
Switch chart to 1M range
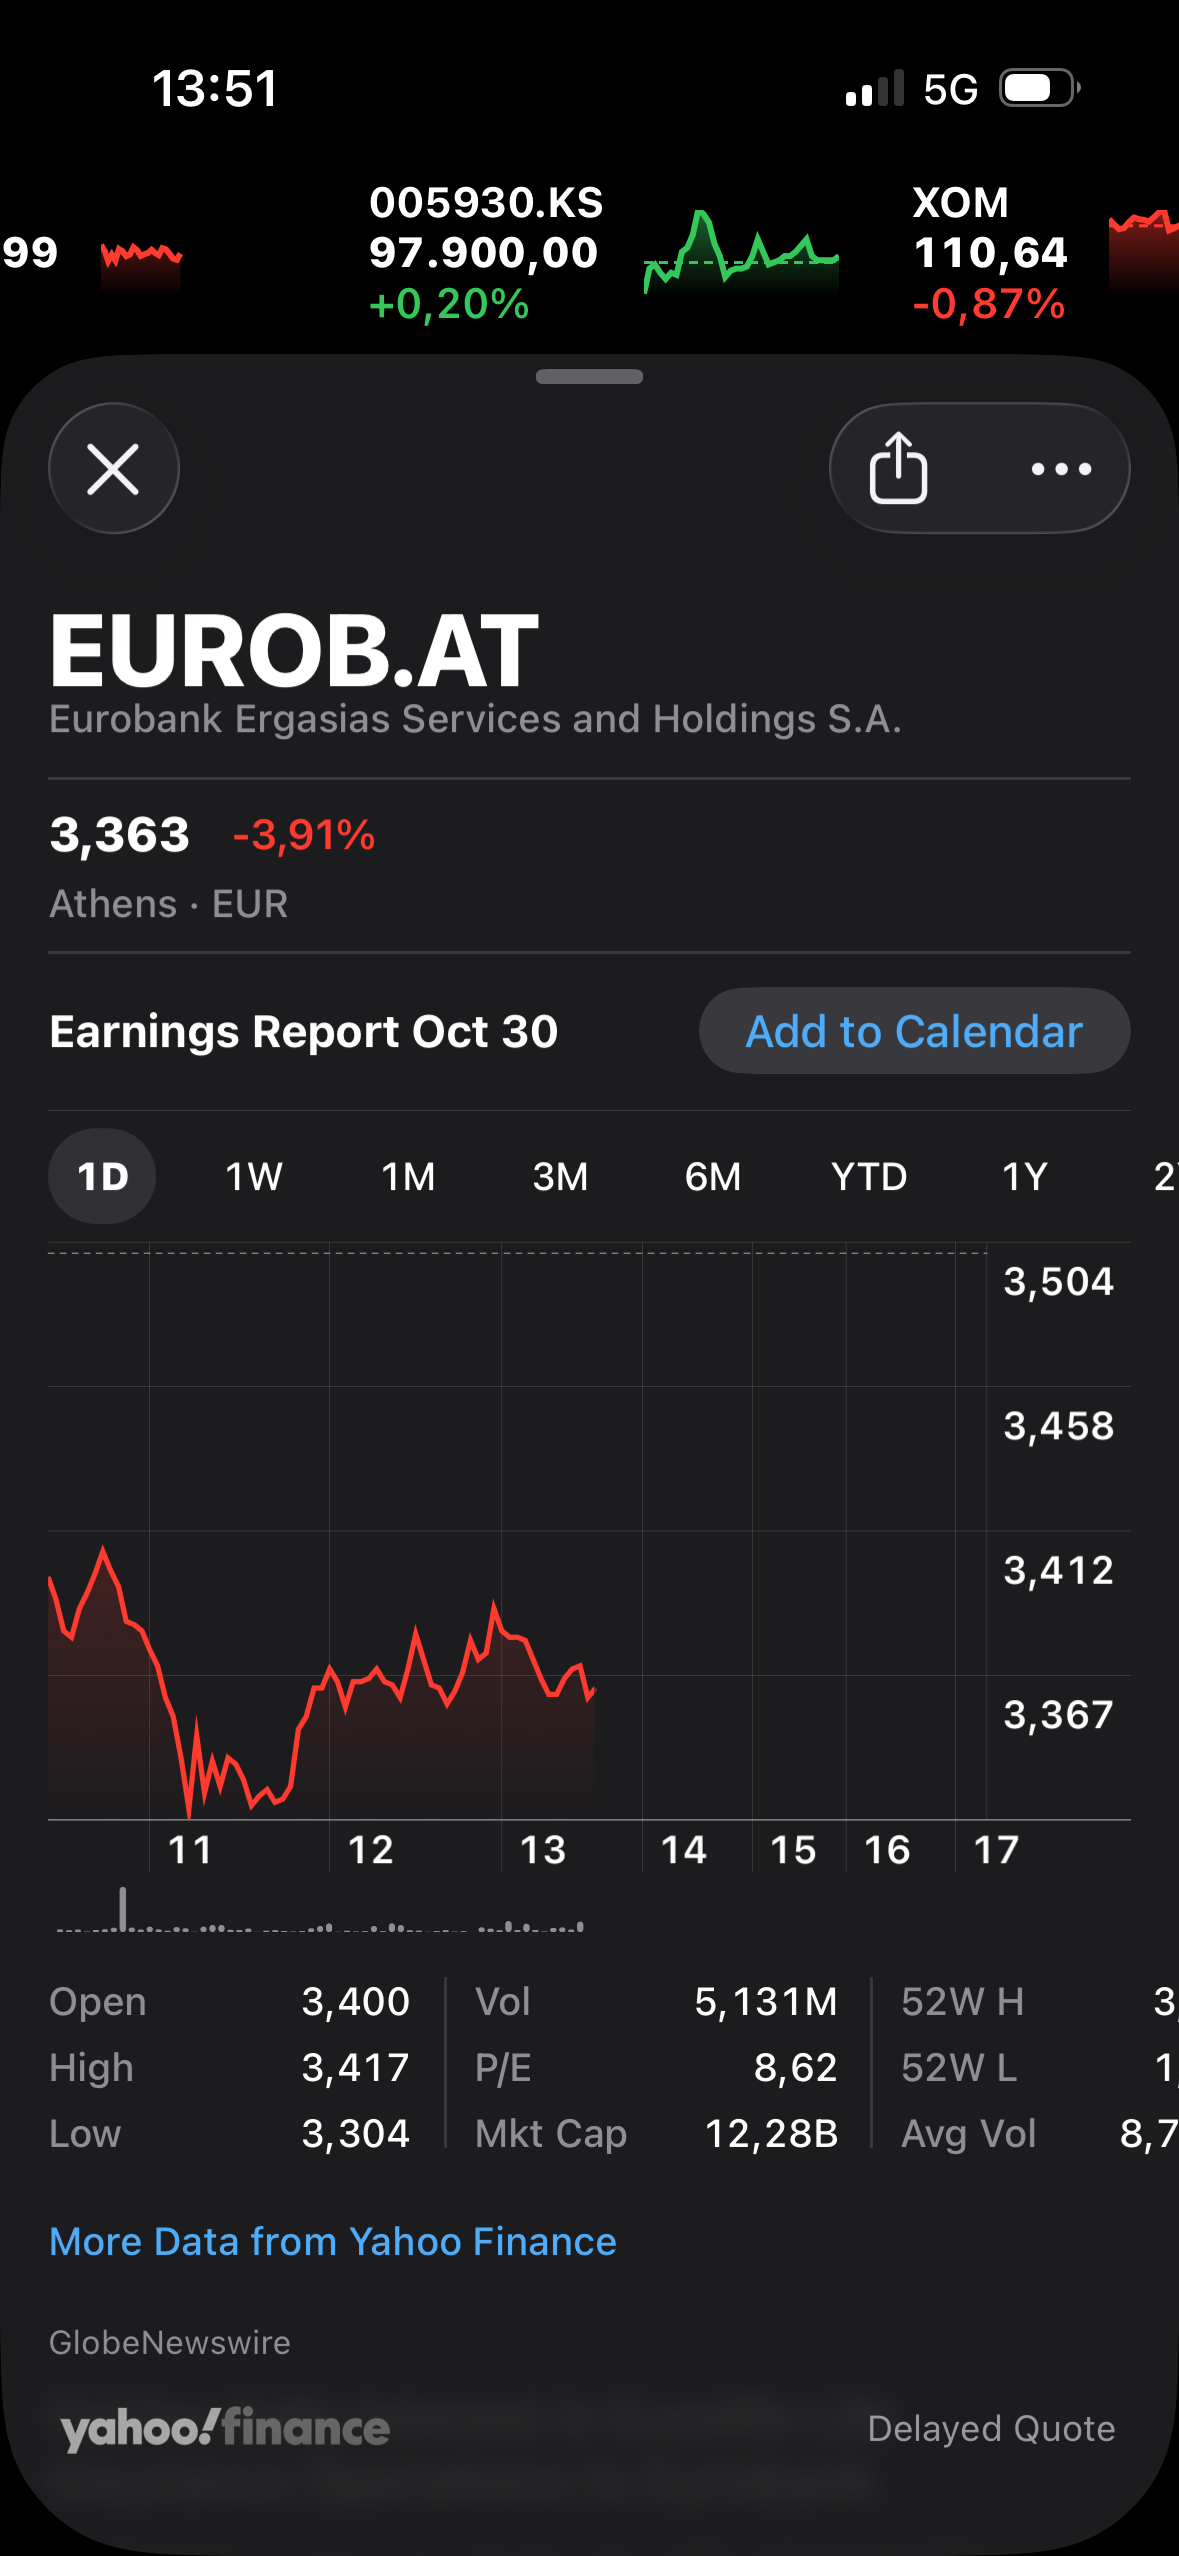click(x=408, y=1176)
